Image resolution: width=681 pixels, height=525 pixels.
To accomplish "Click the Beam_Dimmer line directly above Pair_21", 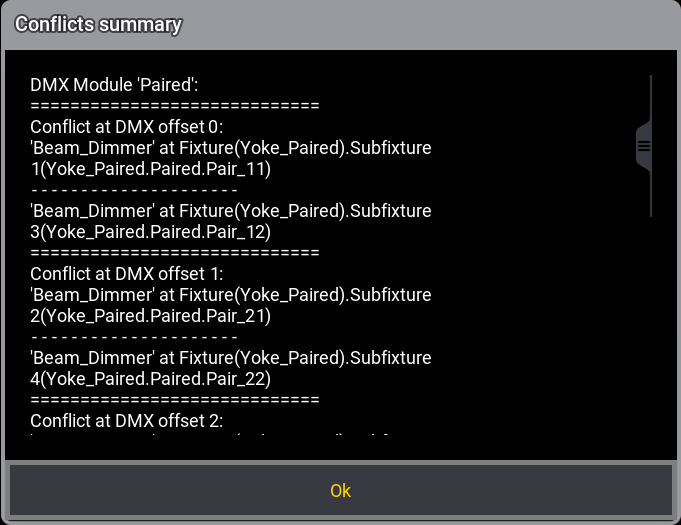I will [x=231, y=295].
